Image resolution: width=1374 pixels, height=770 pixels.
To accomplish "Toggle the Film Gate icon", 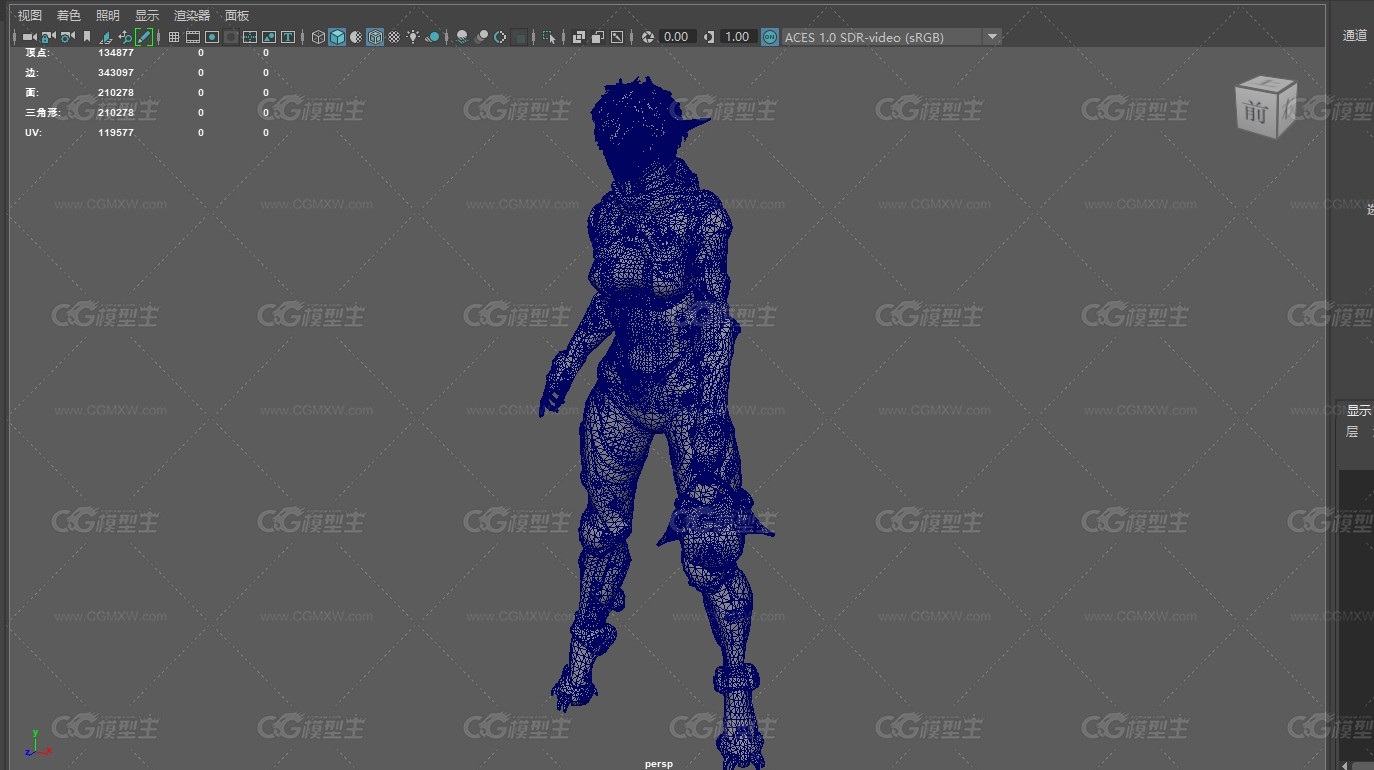I will click(193, 37).
